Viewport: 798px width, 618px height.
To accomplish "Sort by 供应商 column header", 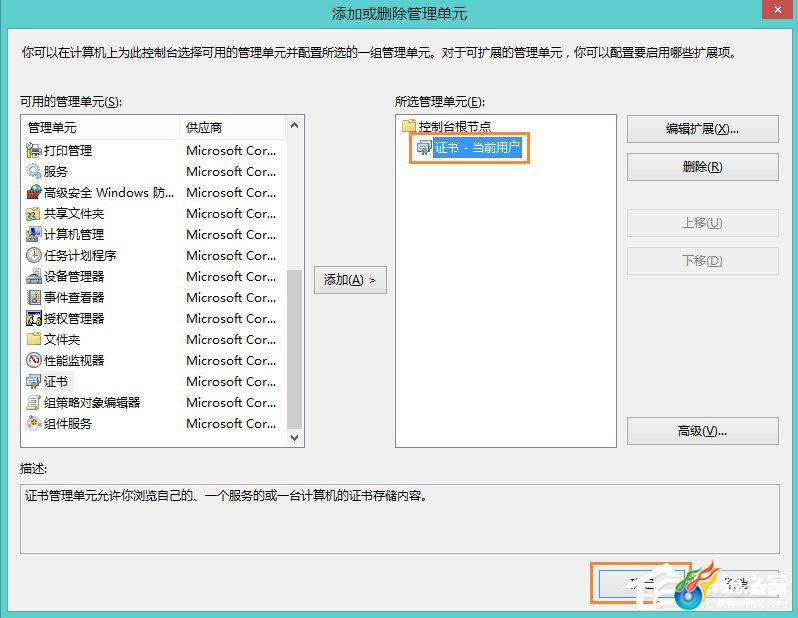I will (x=233, y=127).
